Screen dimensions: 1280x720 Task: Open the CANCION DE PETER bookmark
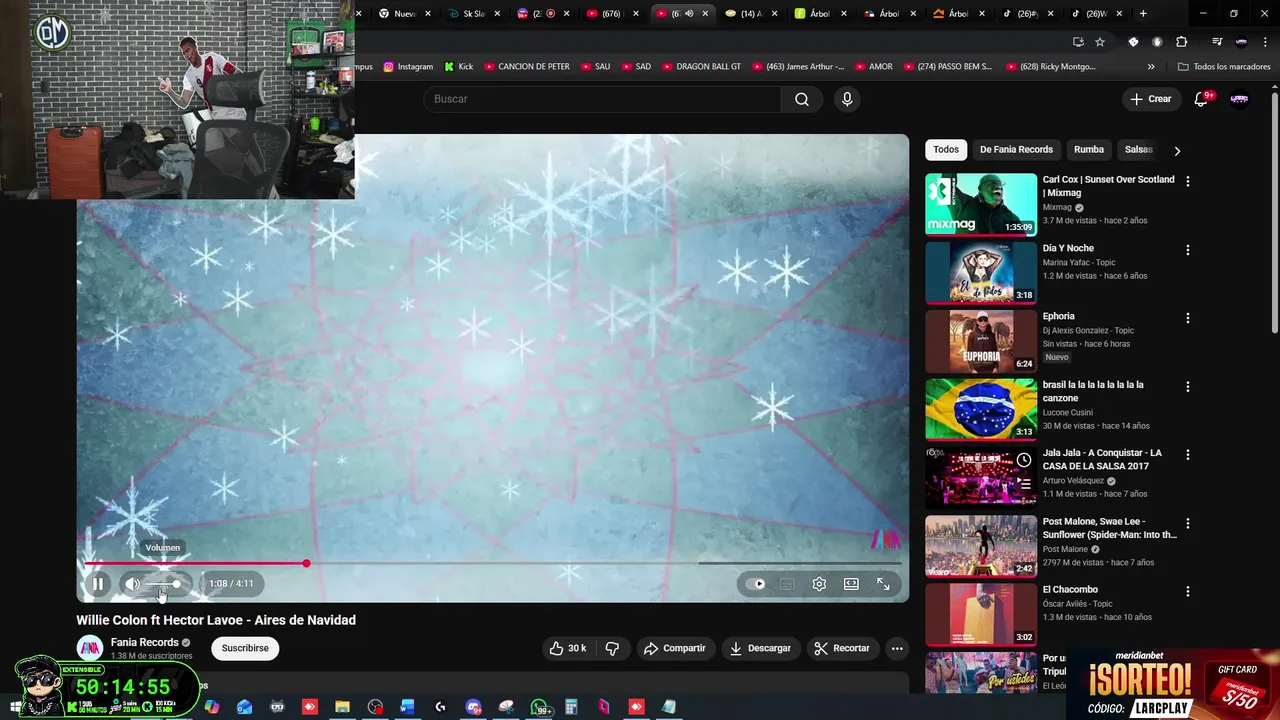pos(526,67)
